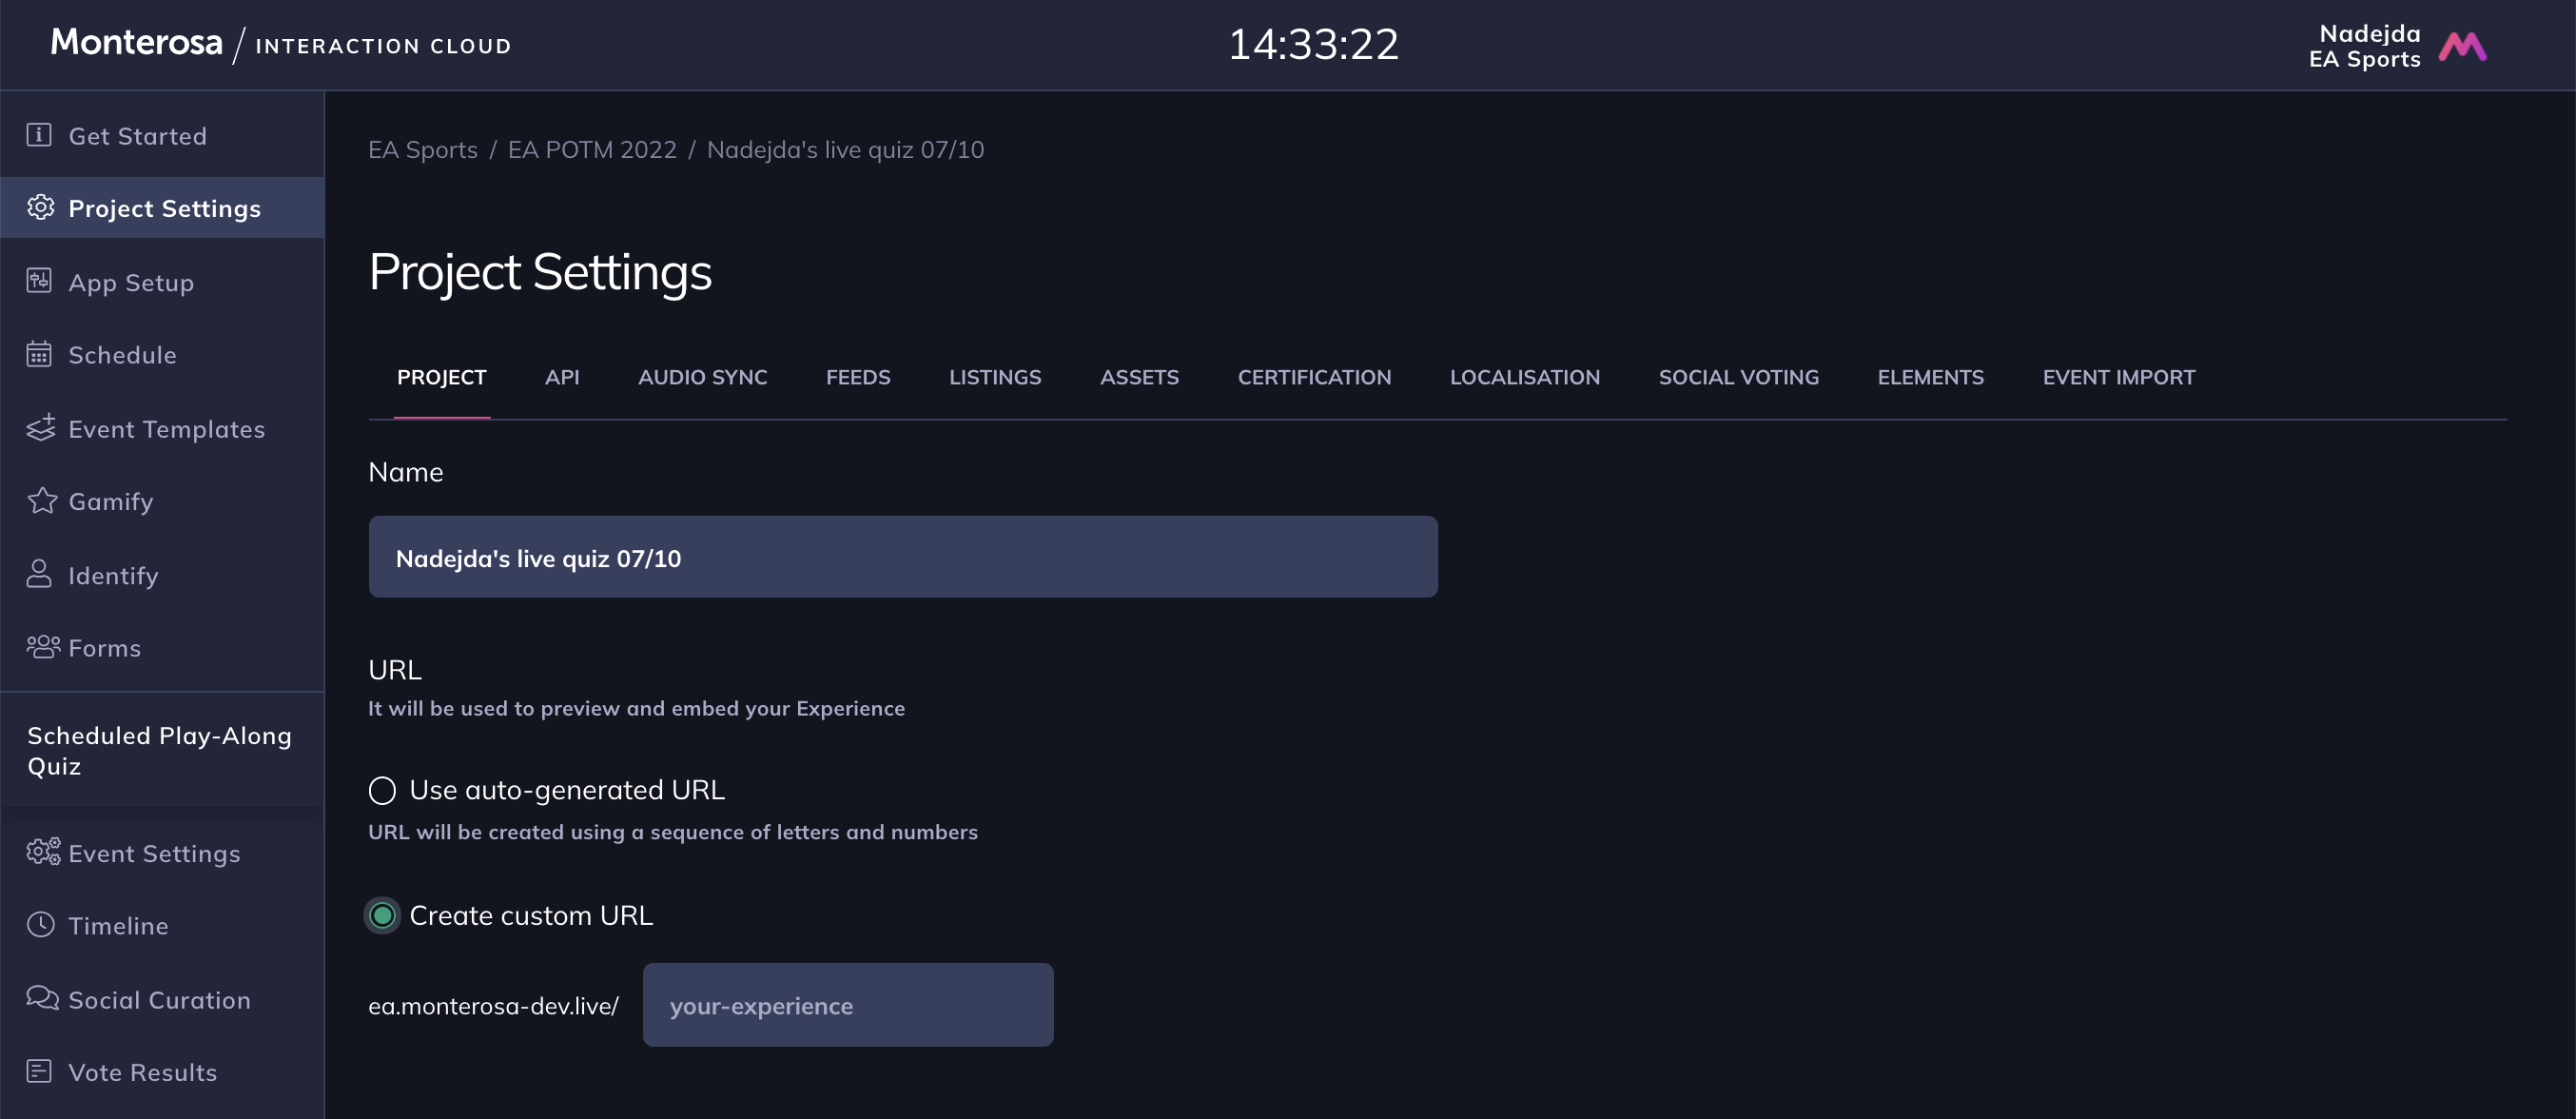The width and height of the screenshot is (2576, 1119).
Task: Click the Vote Results list icon
Action: 39,1071
